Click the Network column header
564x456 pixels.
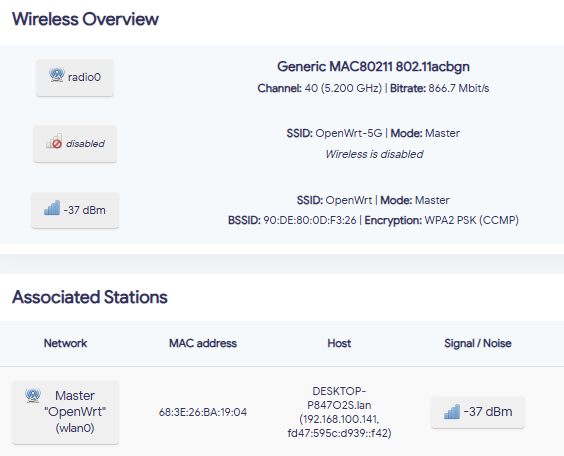pos(65,343)
